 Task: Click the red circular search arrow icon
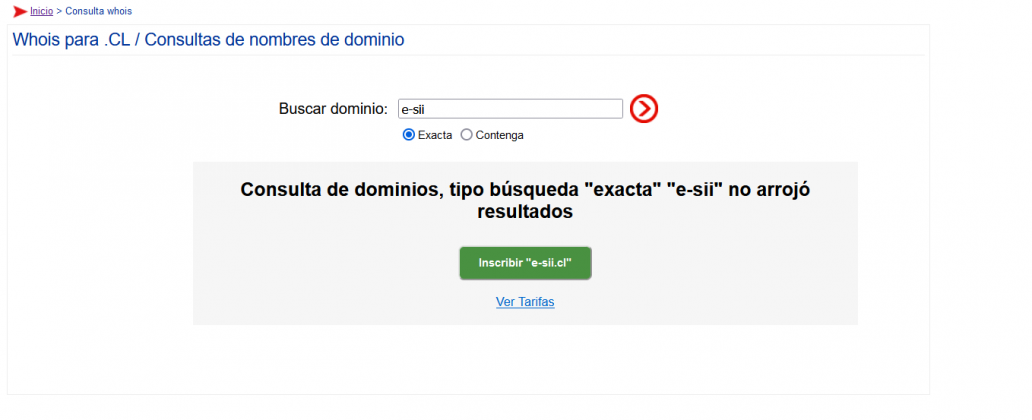coord(644,109)
